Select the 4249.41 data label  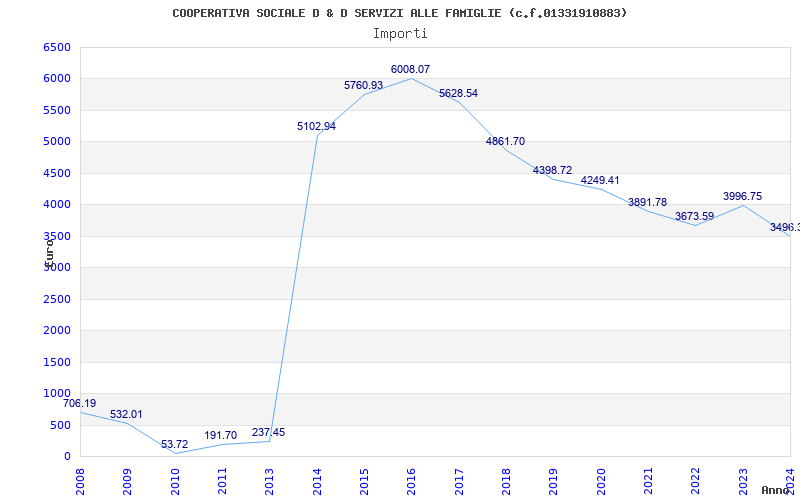coord(600,180)
